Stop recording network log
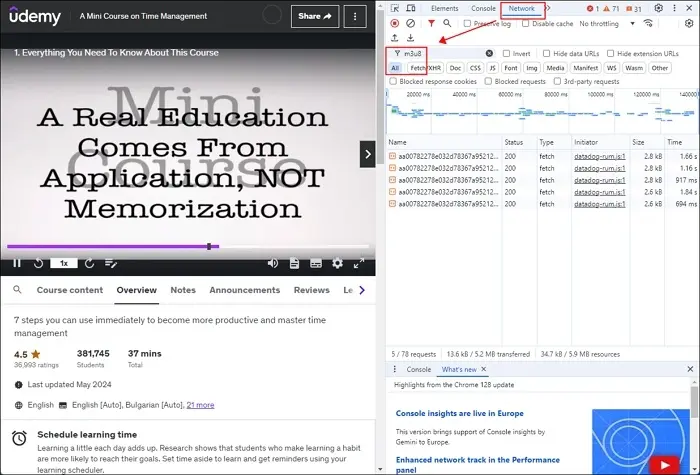 coord(394,23)
